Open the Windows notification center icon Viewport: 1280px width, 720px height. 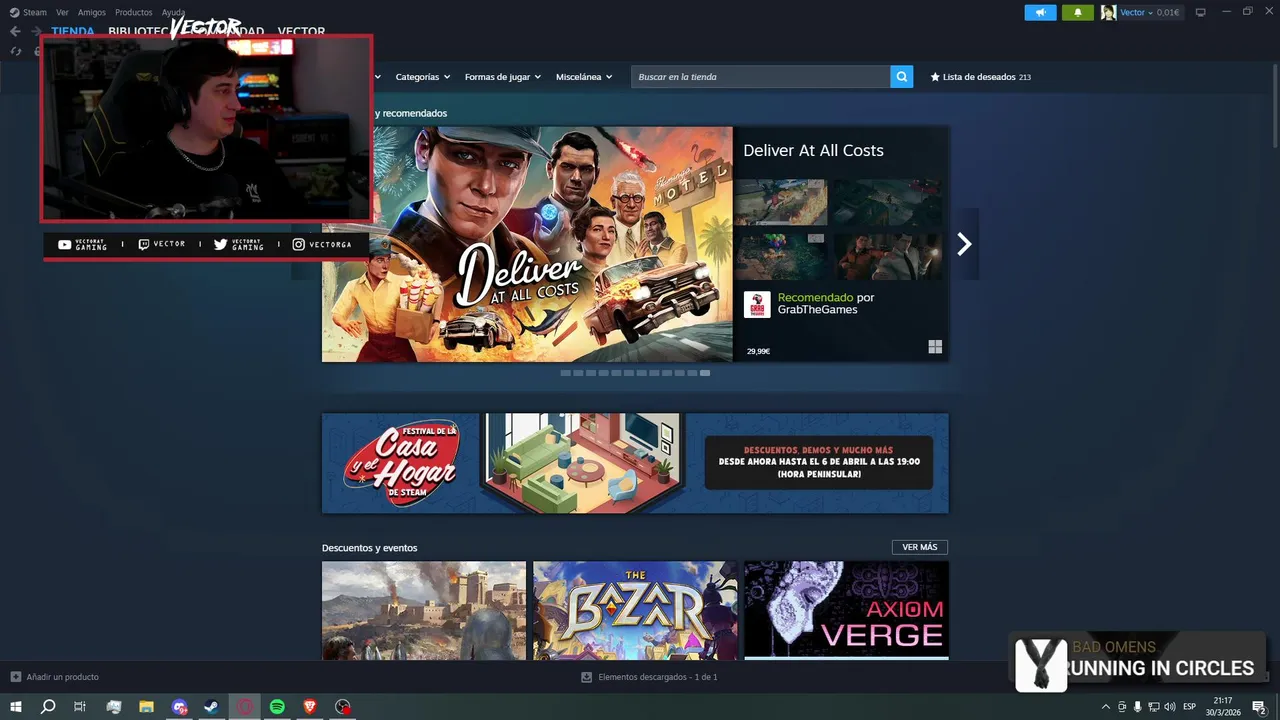pos(1259,707)
